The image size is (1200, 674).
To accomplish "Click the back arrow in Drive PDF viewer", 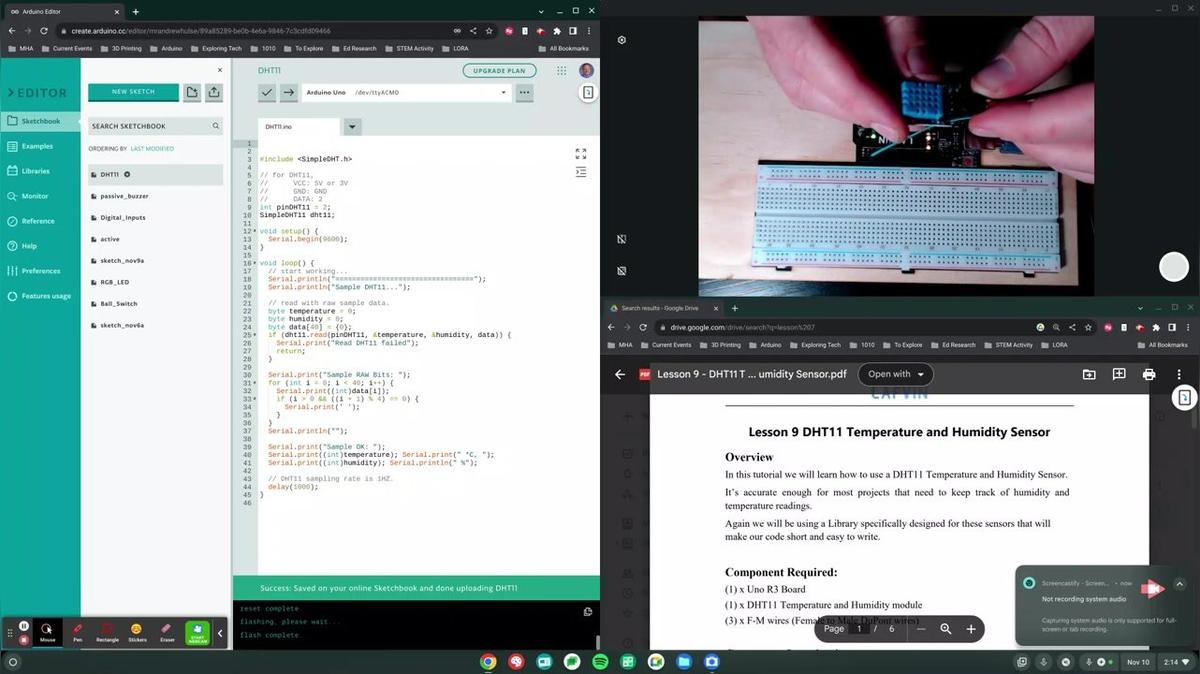I will (x=620, y=374).
